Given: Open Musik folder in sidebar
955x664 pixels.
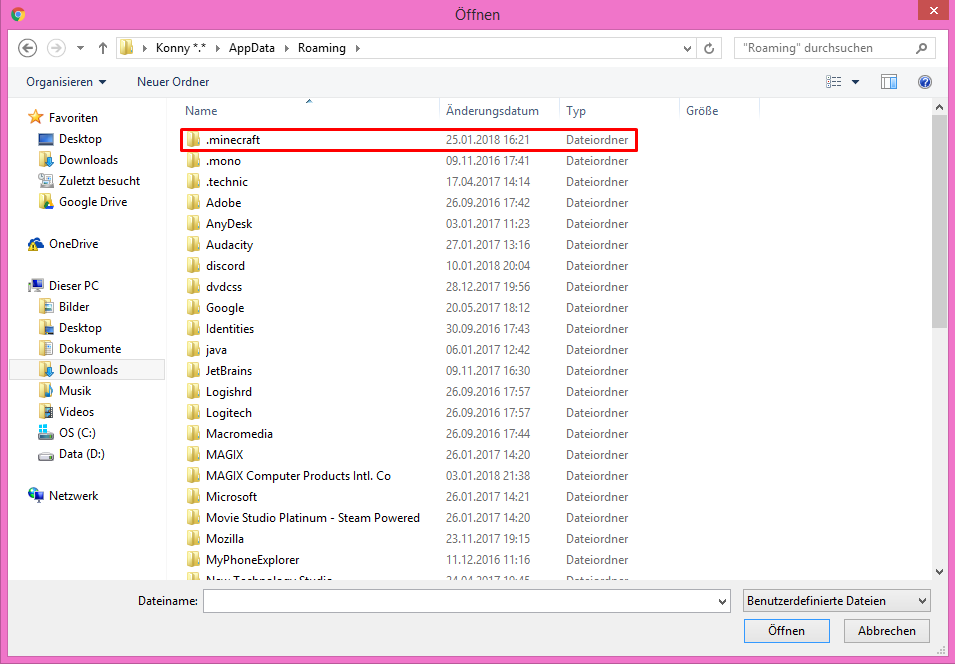Looking at the screenshot, I should [65, 391].
